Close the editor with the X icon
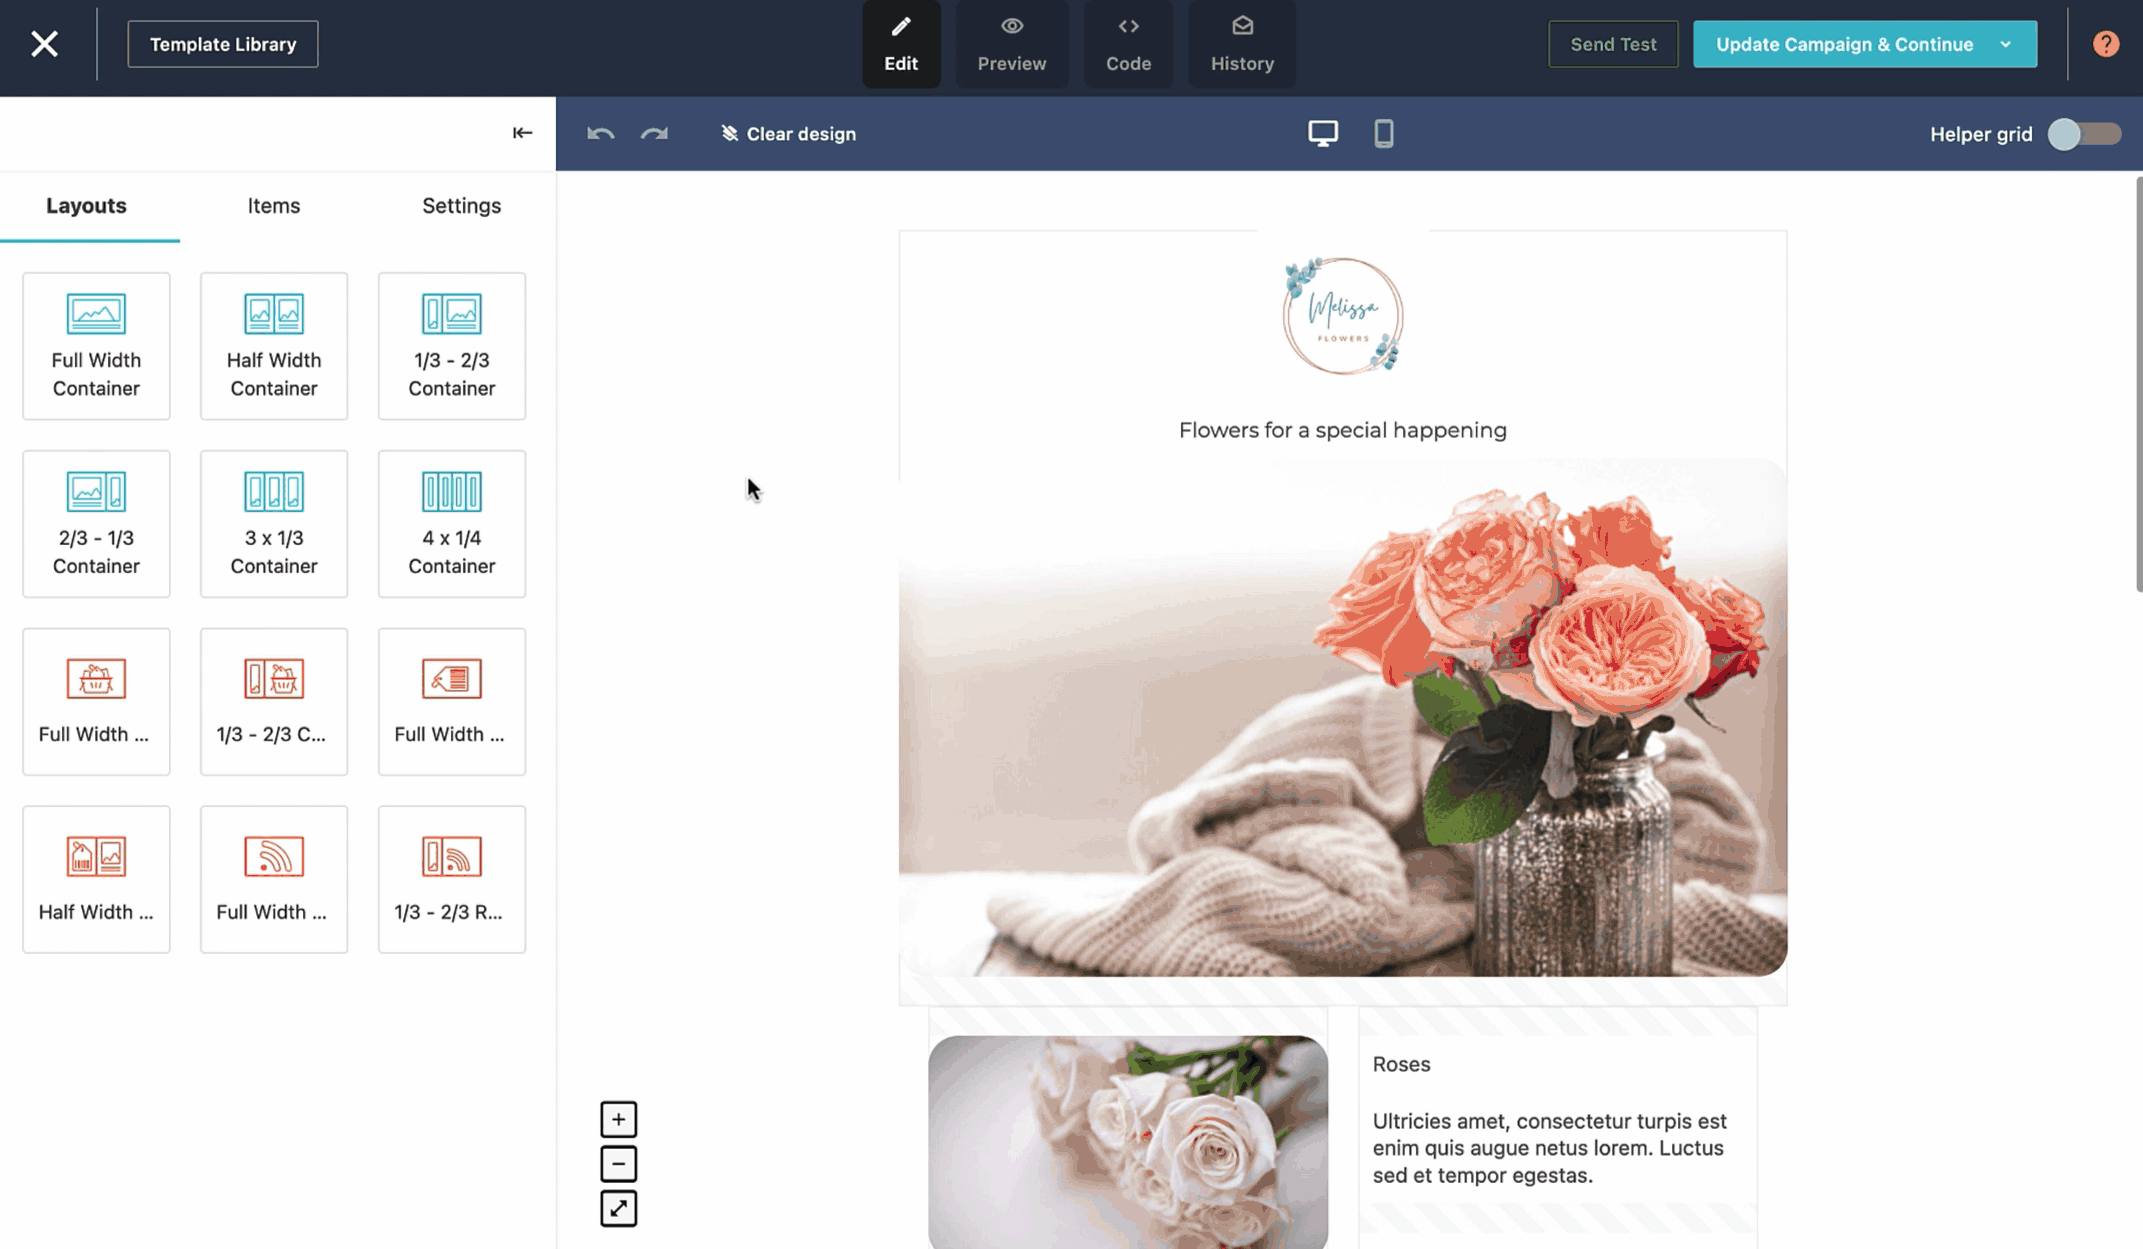The width and height of the screenshot is (2143, 1249). coord(44,44)
